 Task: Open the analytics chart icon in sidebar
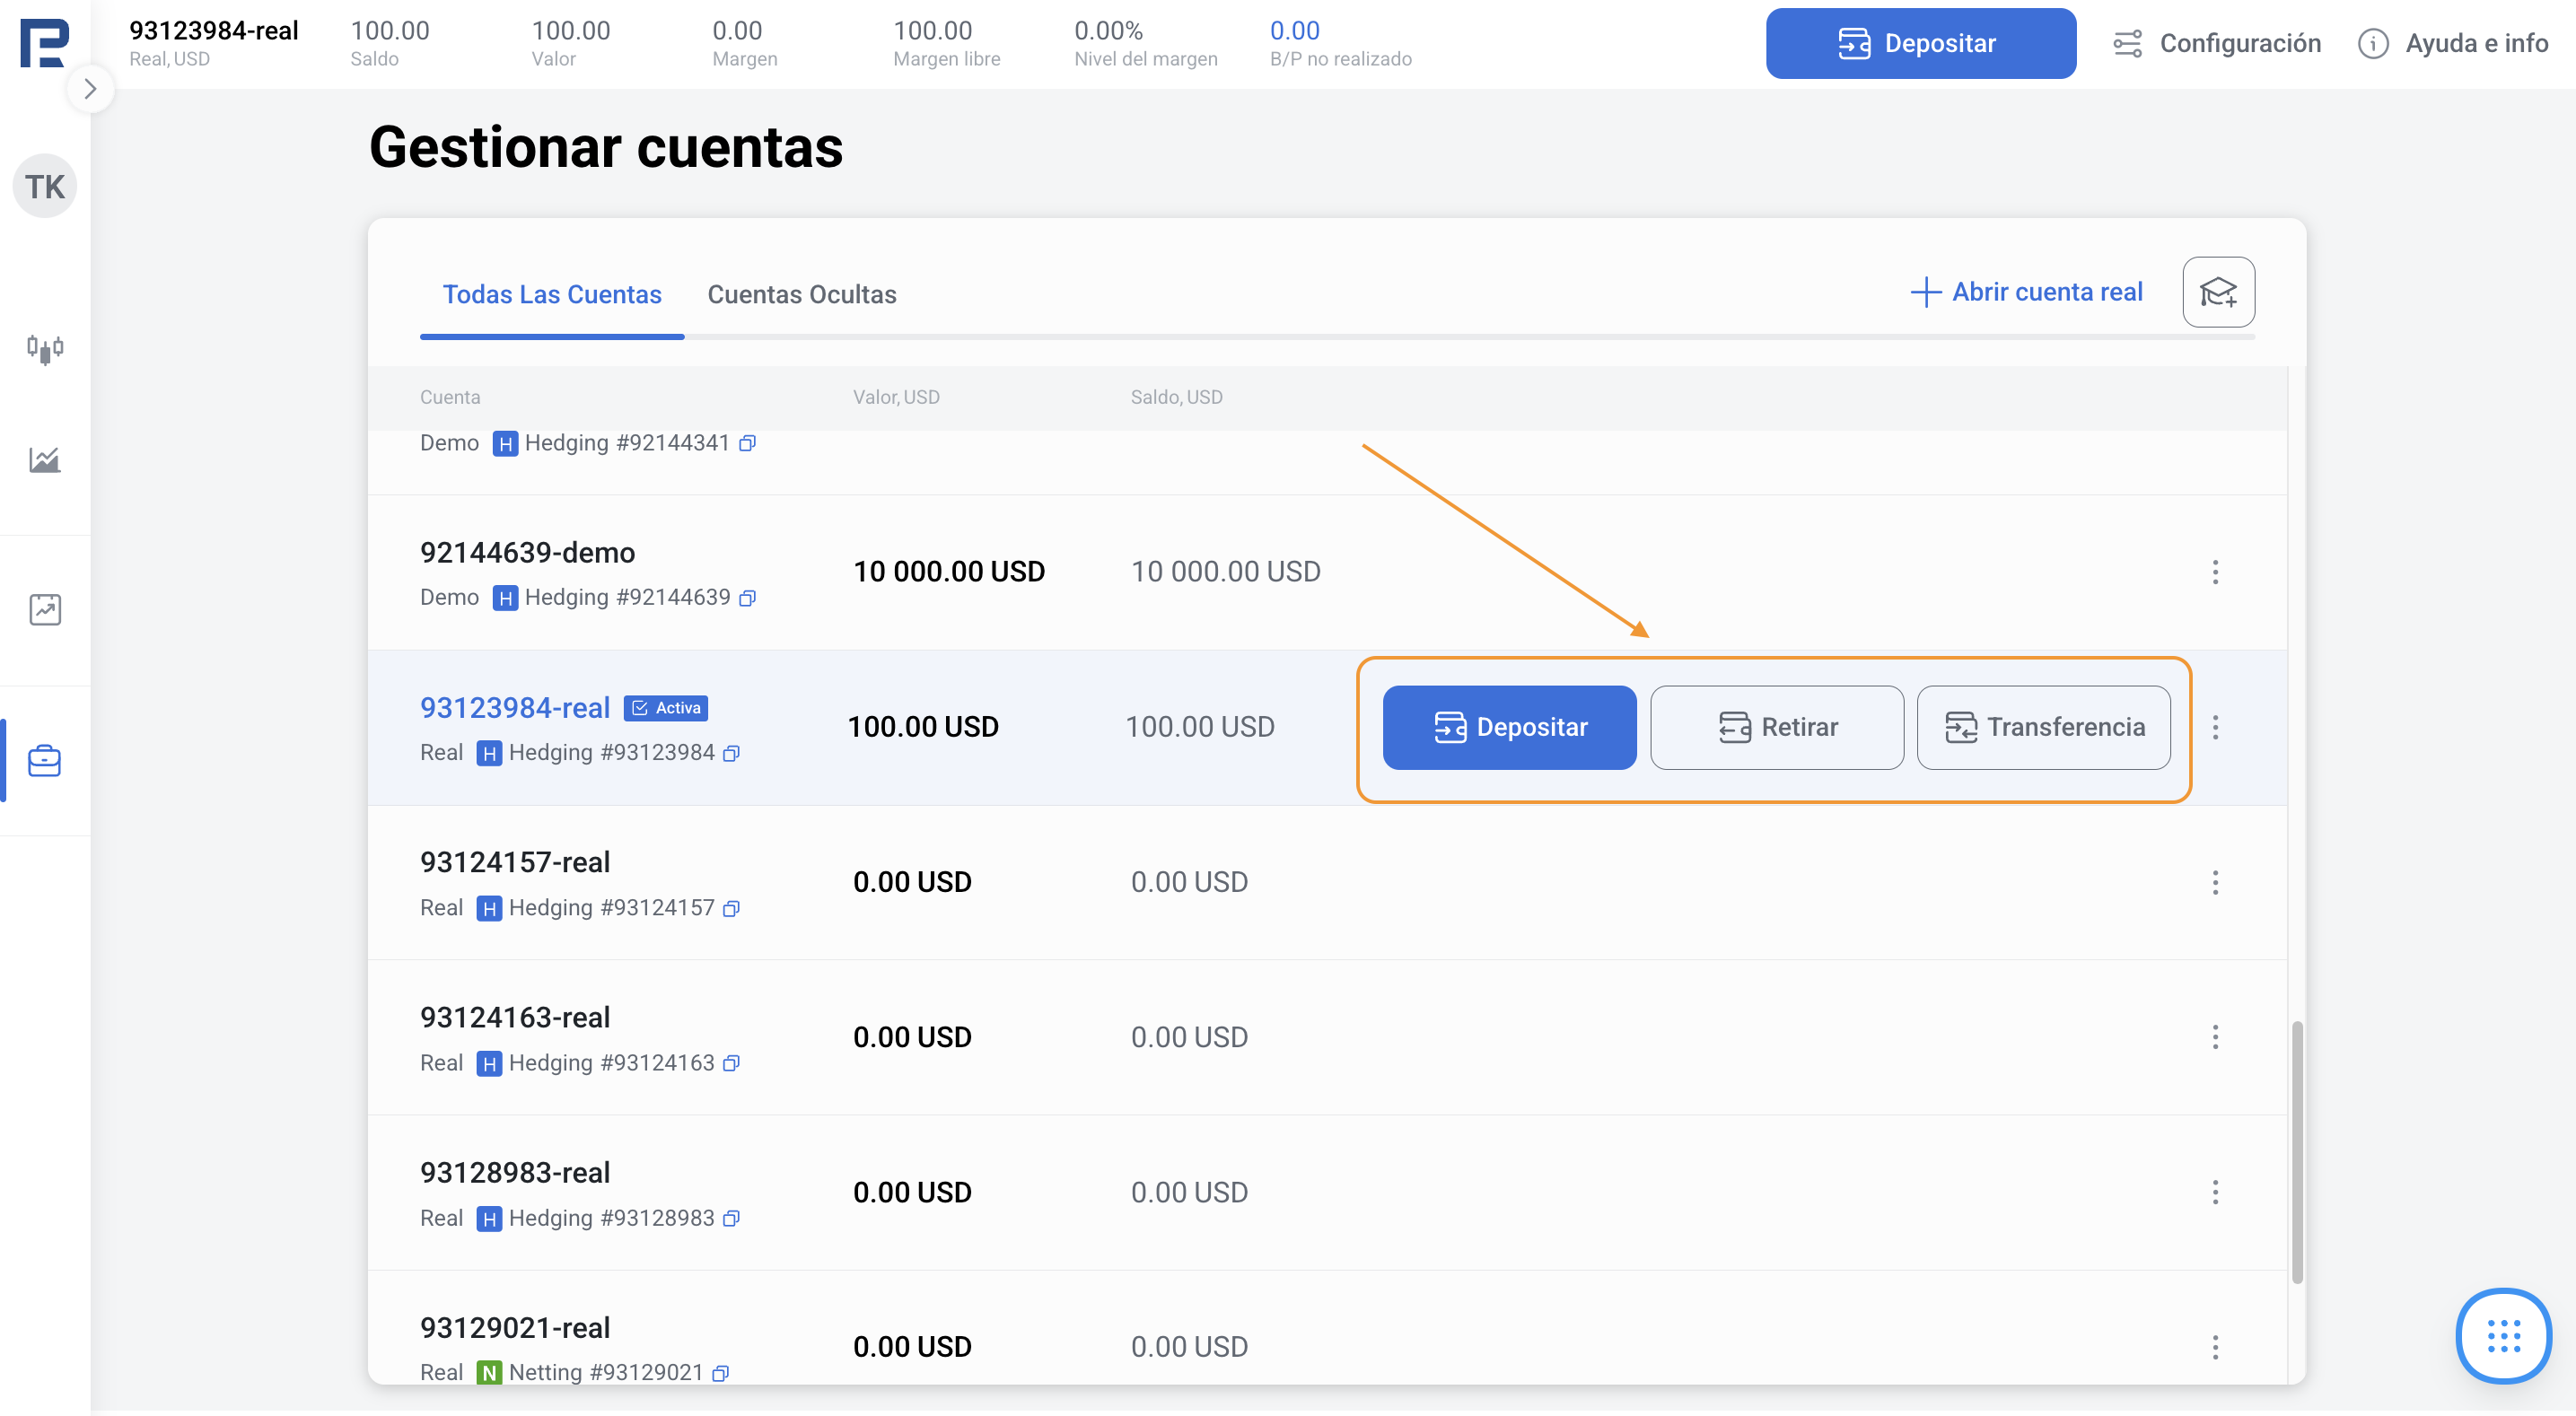click(44, 460)
